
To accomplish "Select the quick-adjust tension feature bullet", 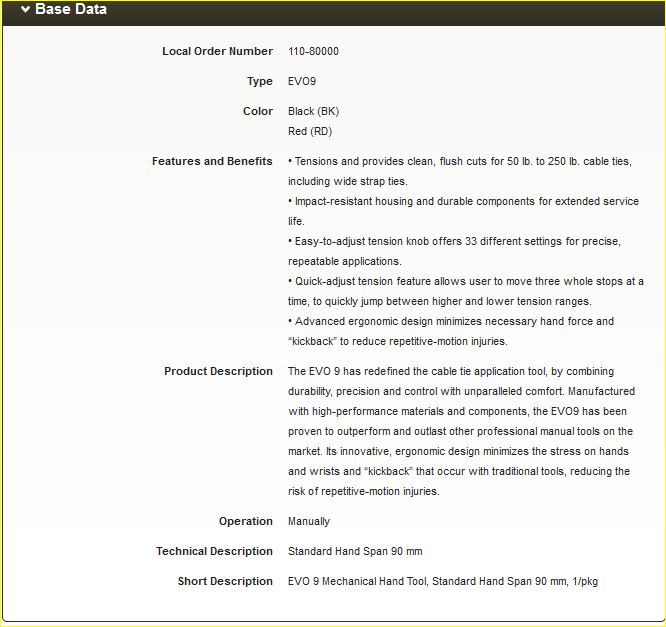I will (465, 291).
